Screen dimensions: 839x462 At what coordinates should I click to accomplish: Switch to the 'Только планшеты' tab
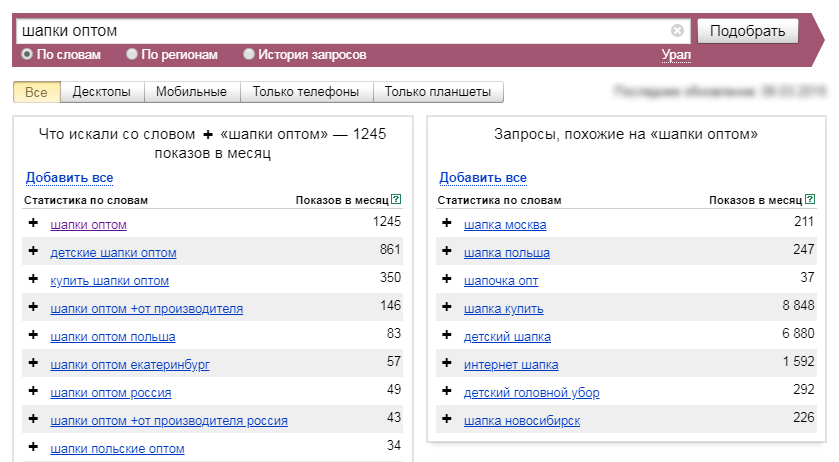click(438, 92)
